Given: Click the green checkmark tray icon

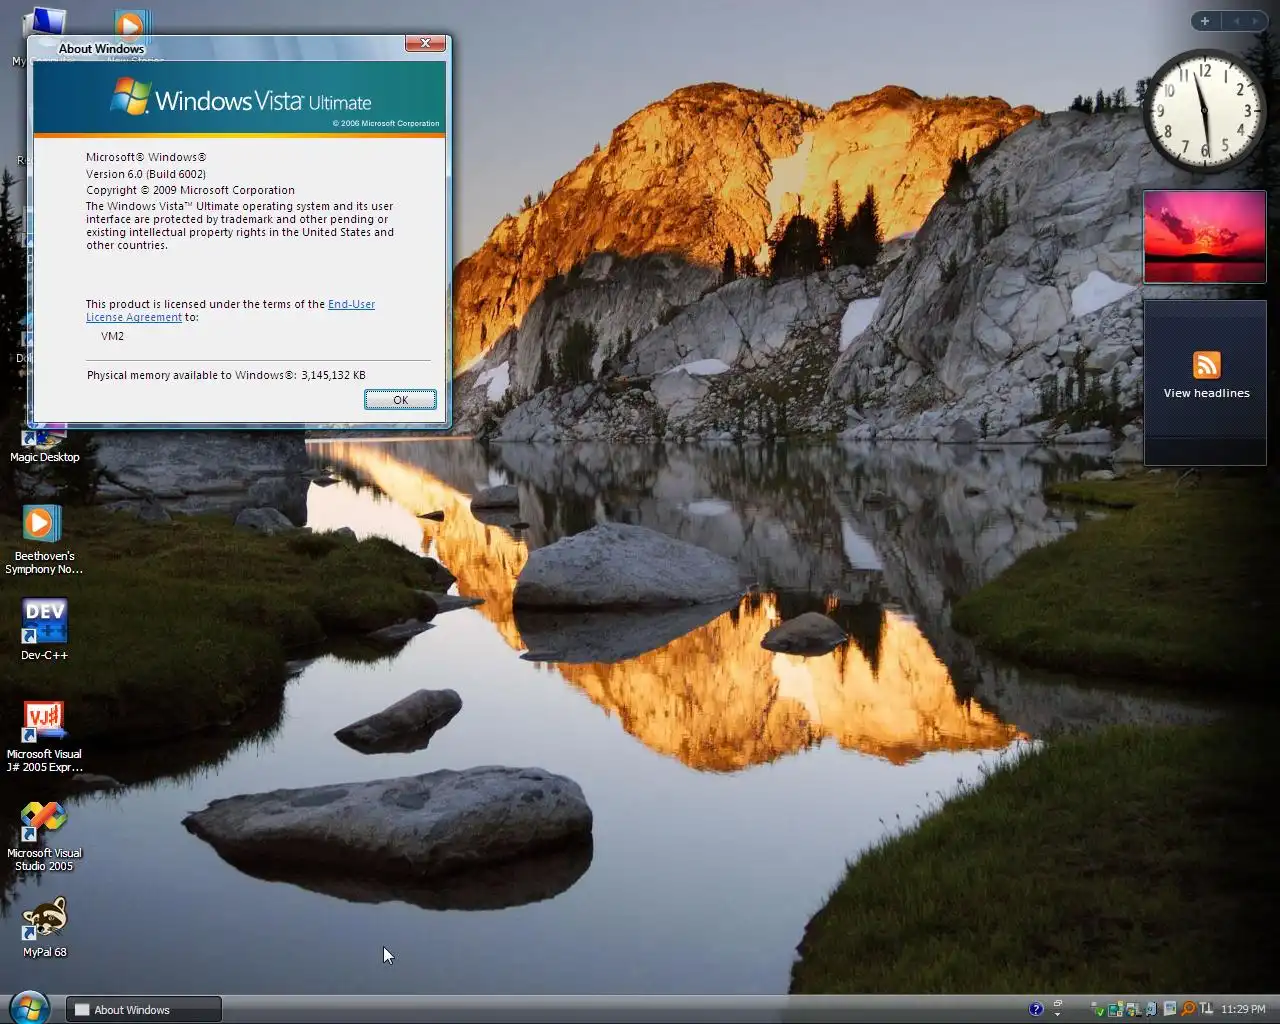Looking at the screenshot, I should pyautogui.click(x=1100, y=1011).
